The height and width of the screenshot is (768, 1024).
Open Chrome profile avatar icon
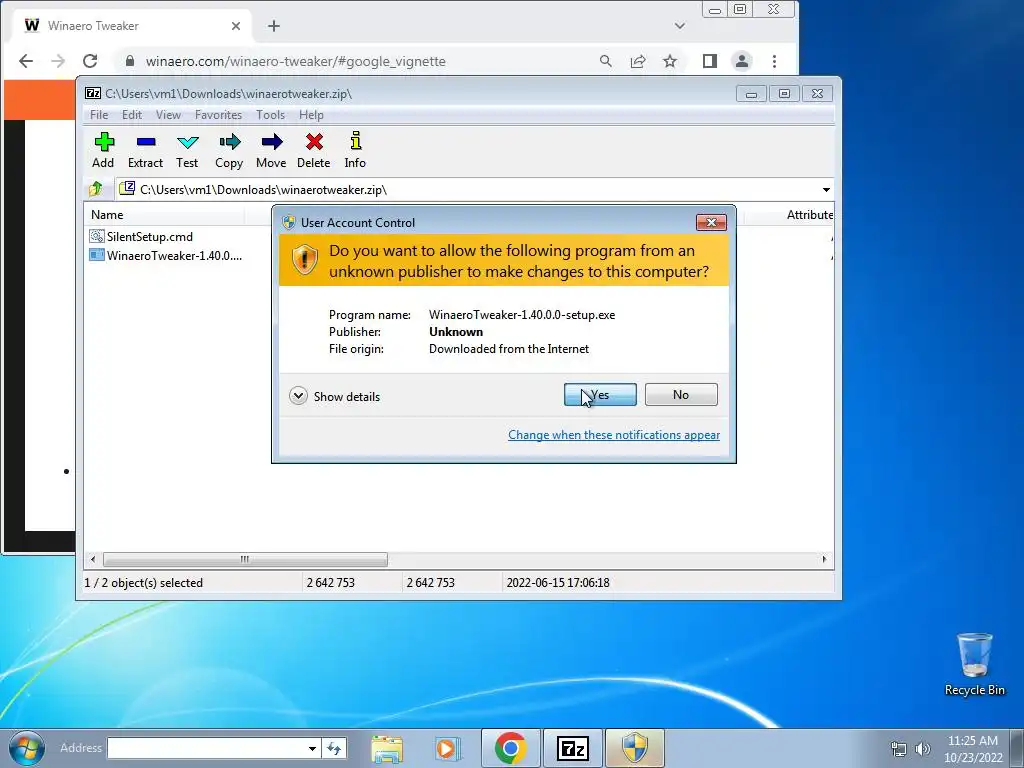click(742, 61)
